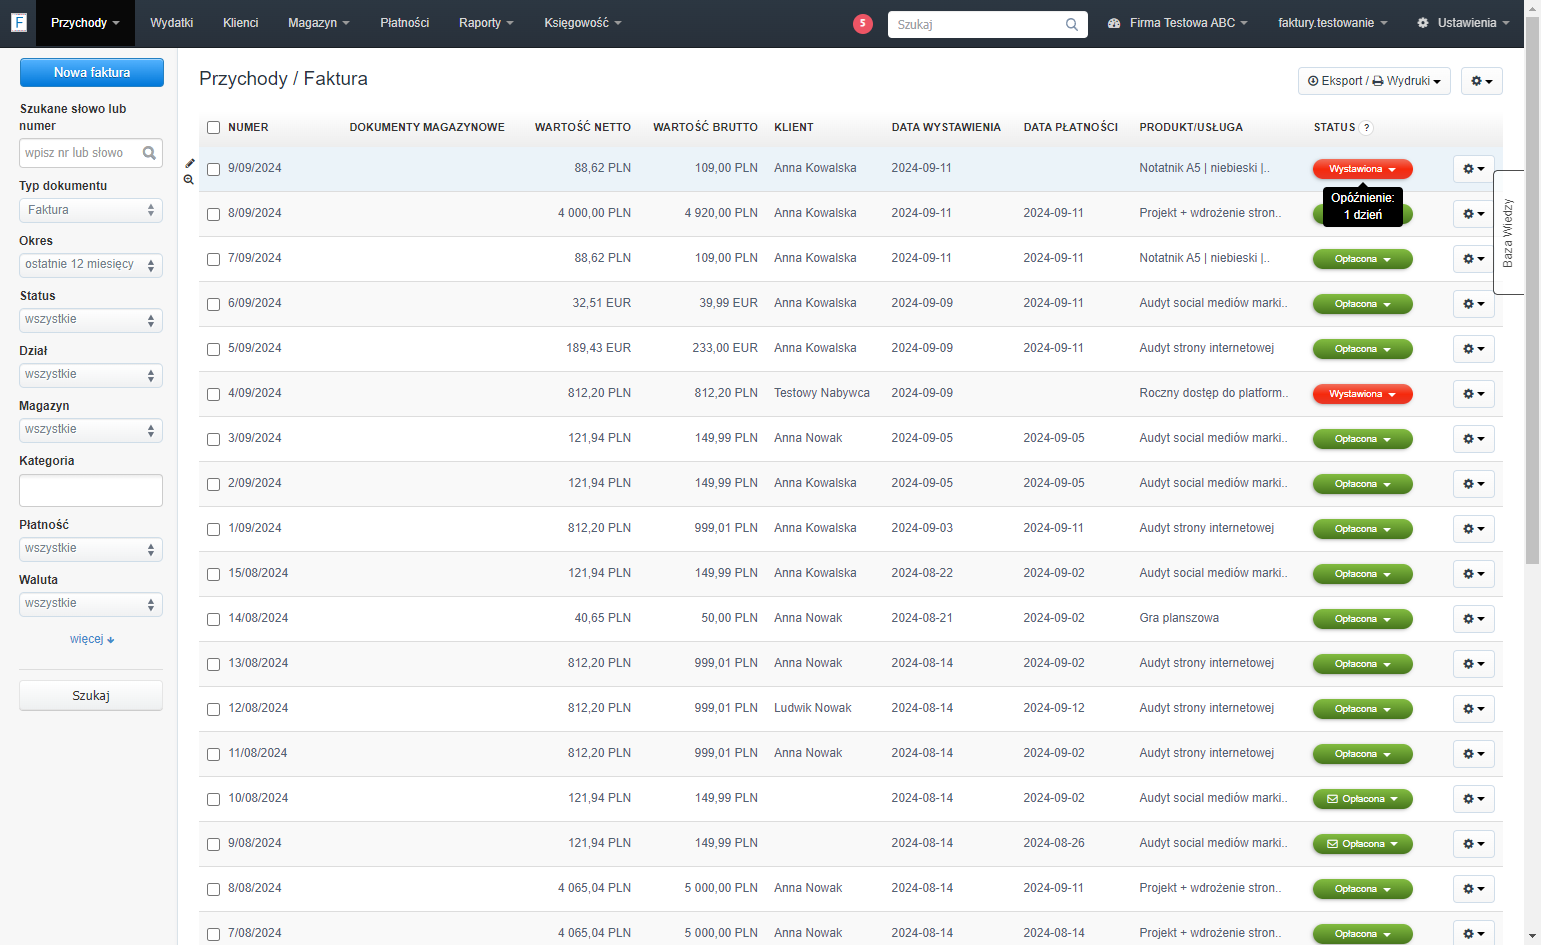This screenshot has width=1541, height=945.
Task: Expand the Wystawiona status dropdown for invoice 4/09/2024
Action: point(1362,394)
